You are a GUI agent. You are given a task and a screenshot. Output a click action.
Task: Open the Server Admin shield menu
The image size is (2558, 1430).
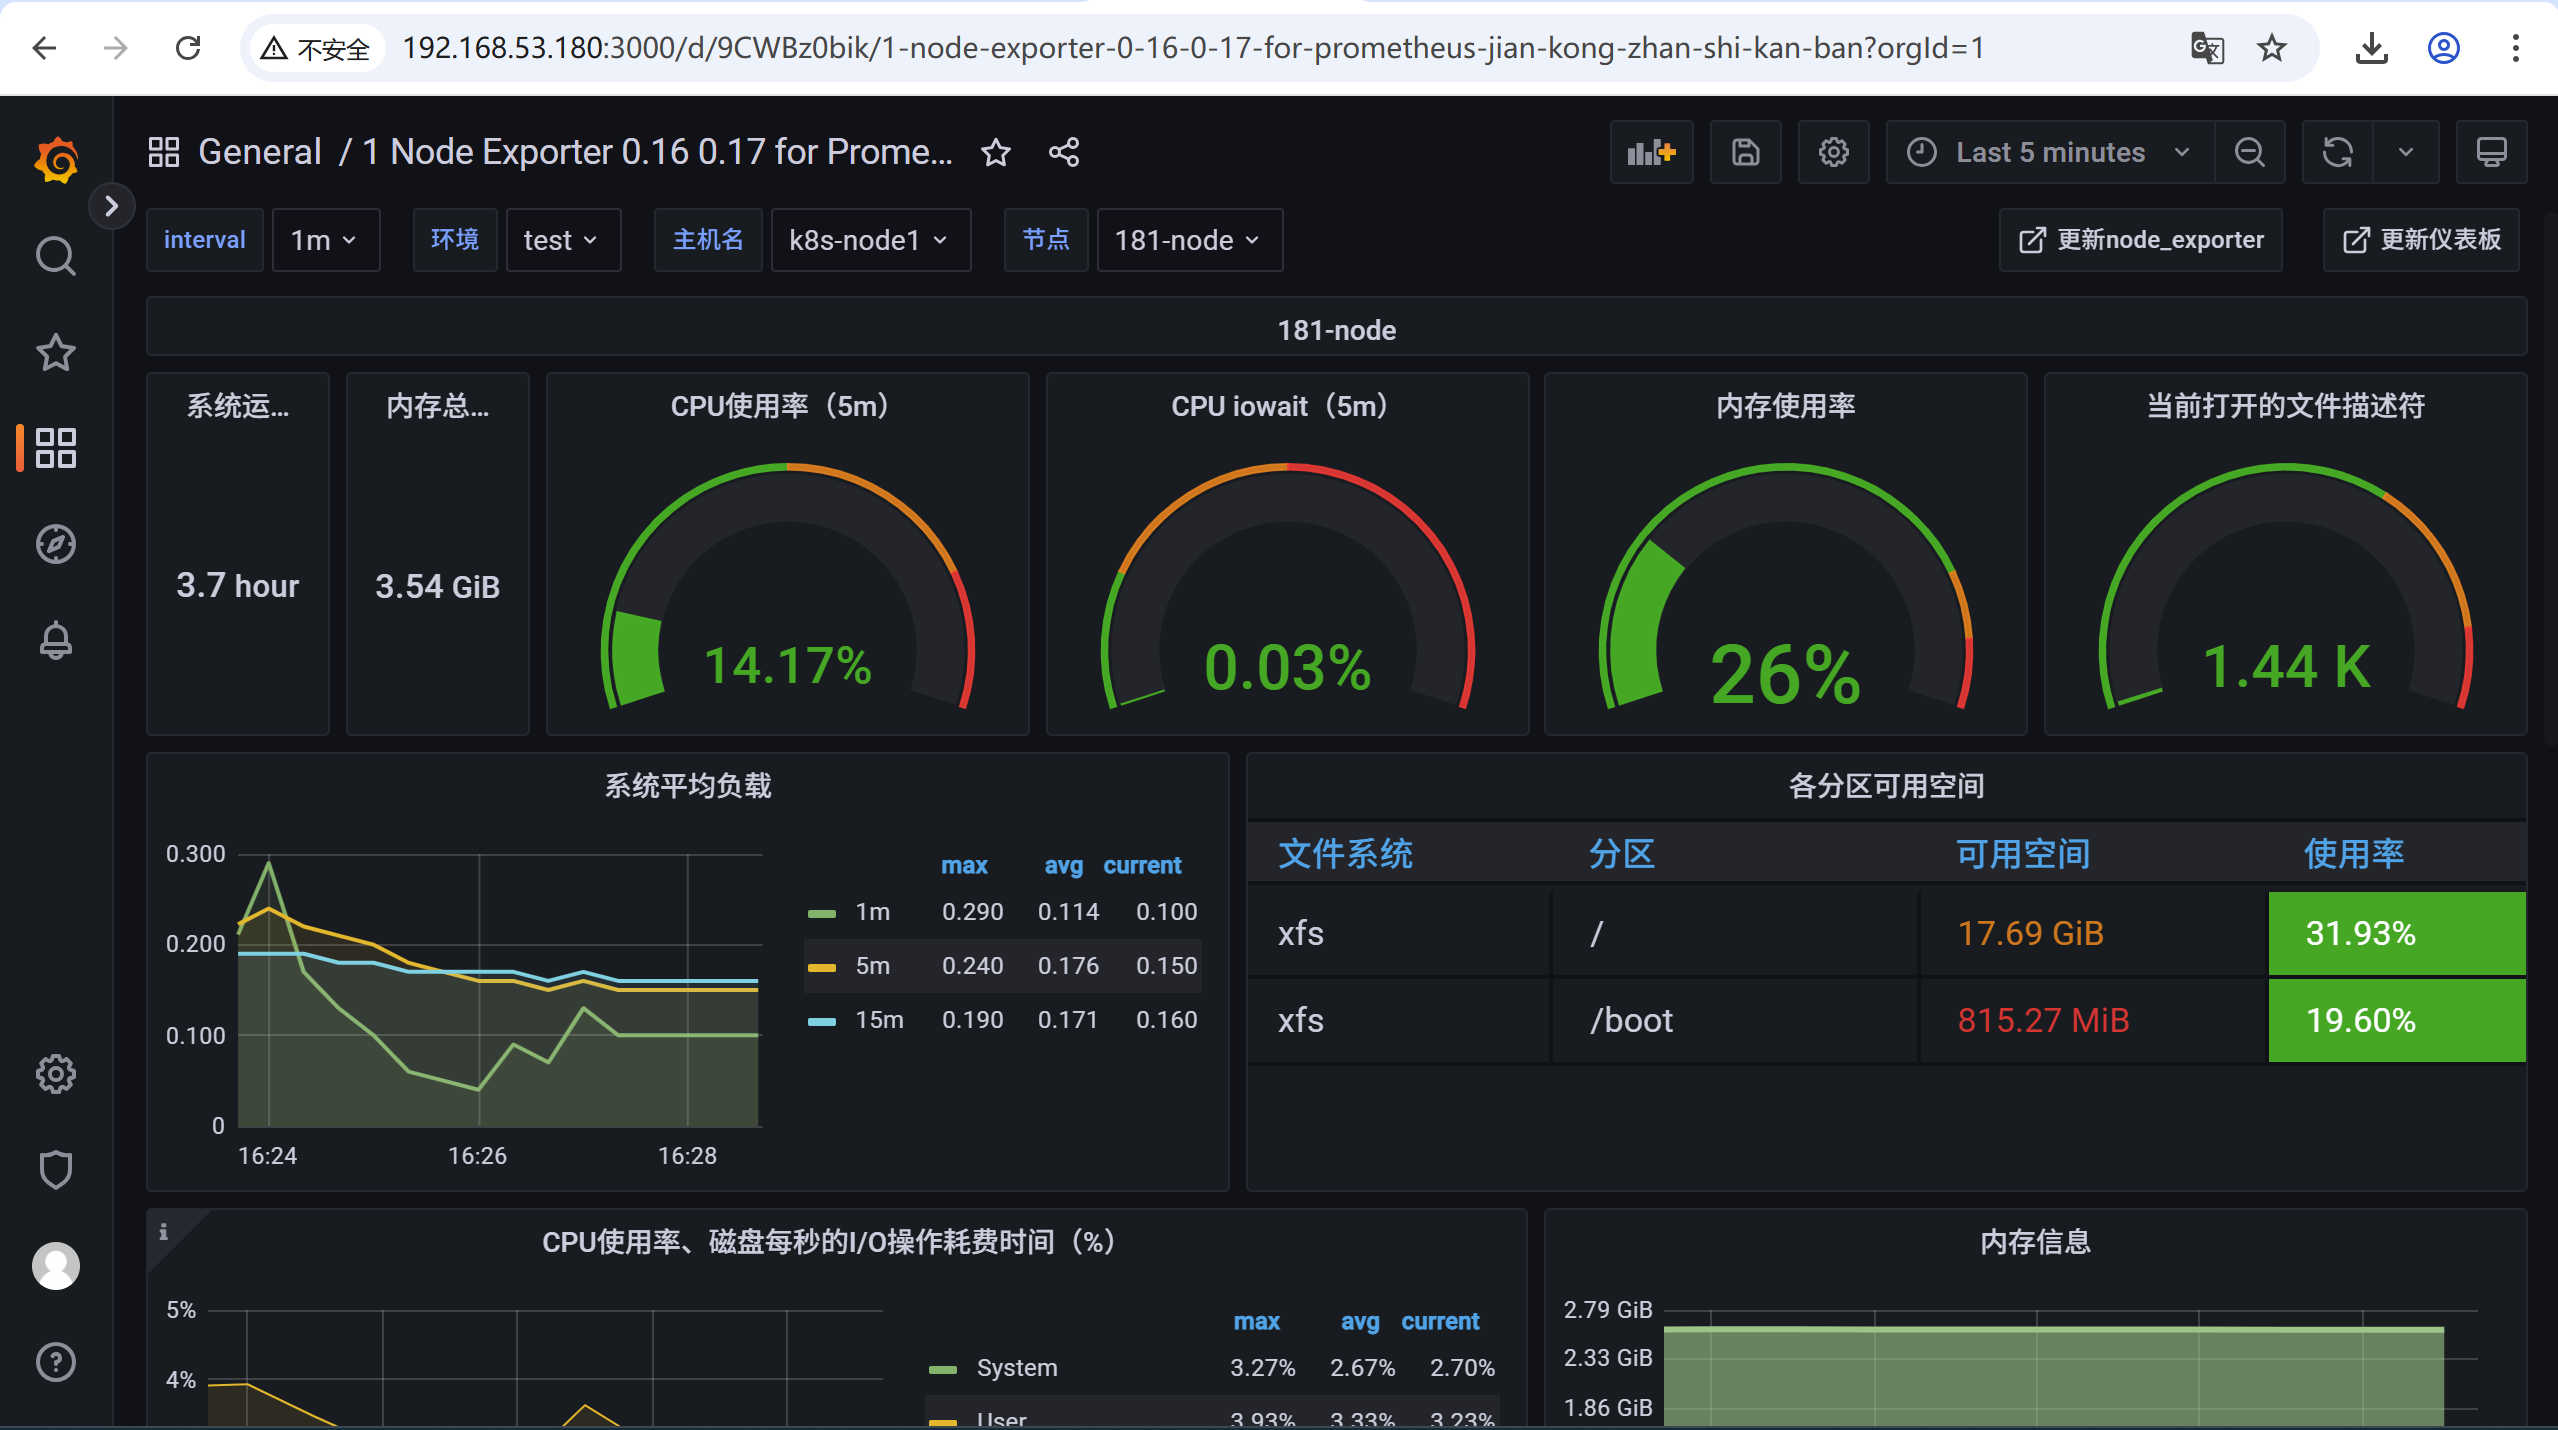[55, 1169]
